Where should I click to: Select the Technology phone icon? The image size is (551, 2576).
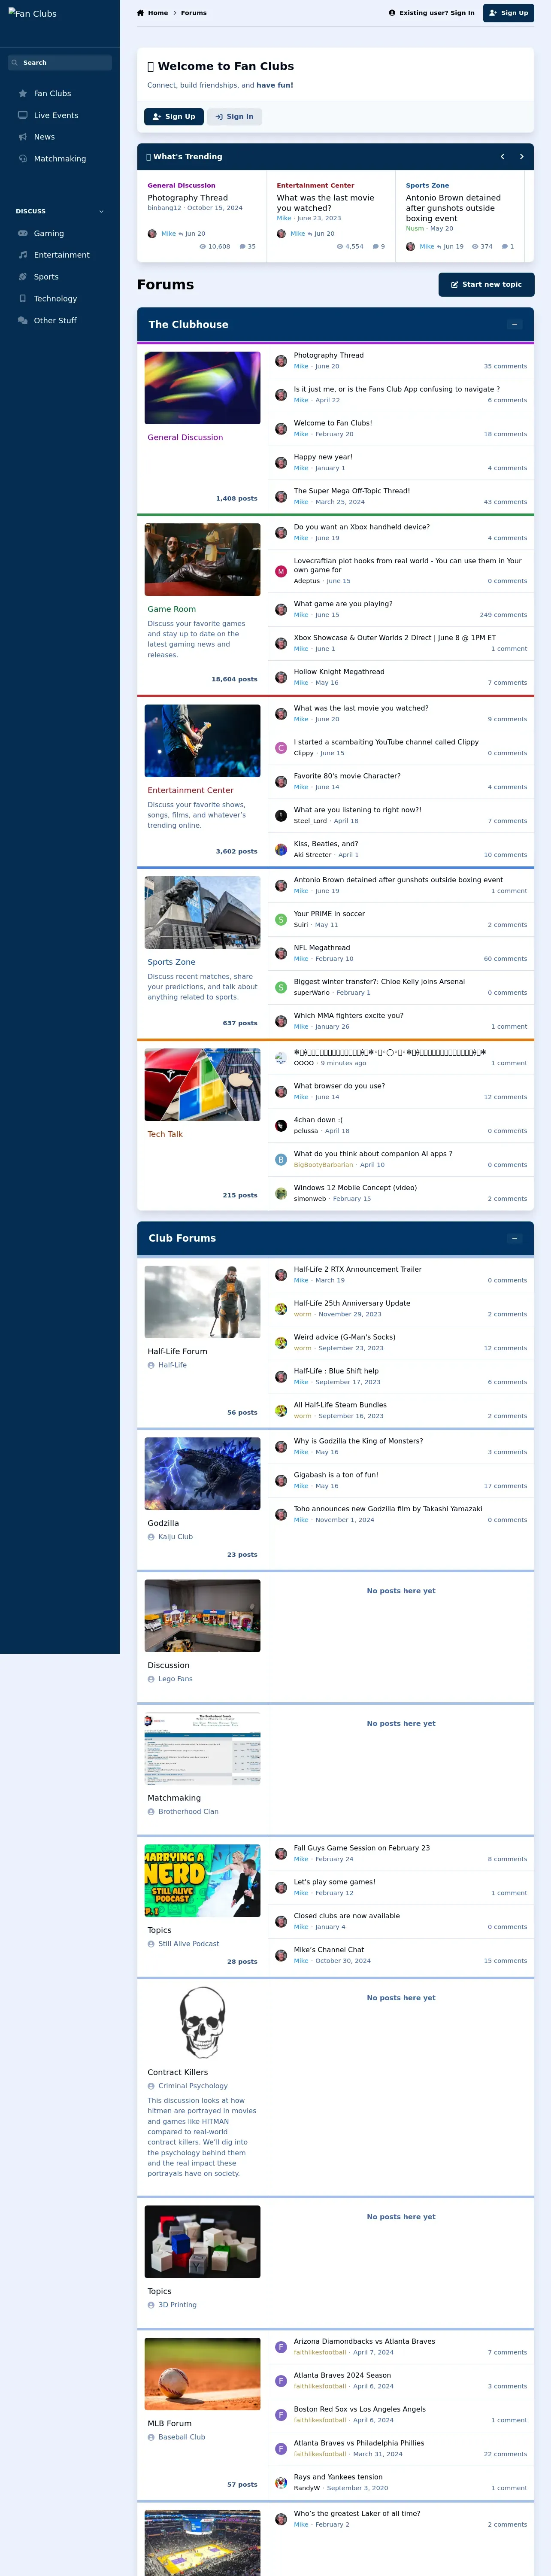(23, 299)
